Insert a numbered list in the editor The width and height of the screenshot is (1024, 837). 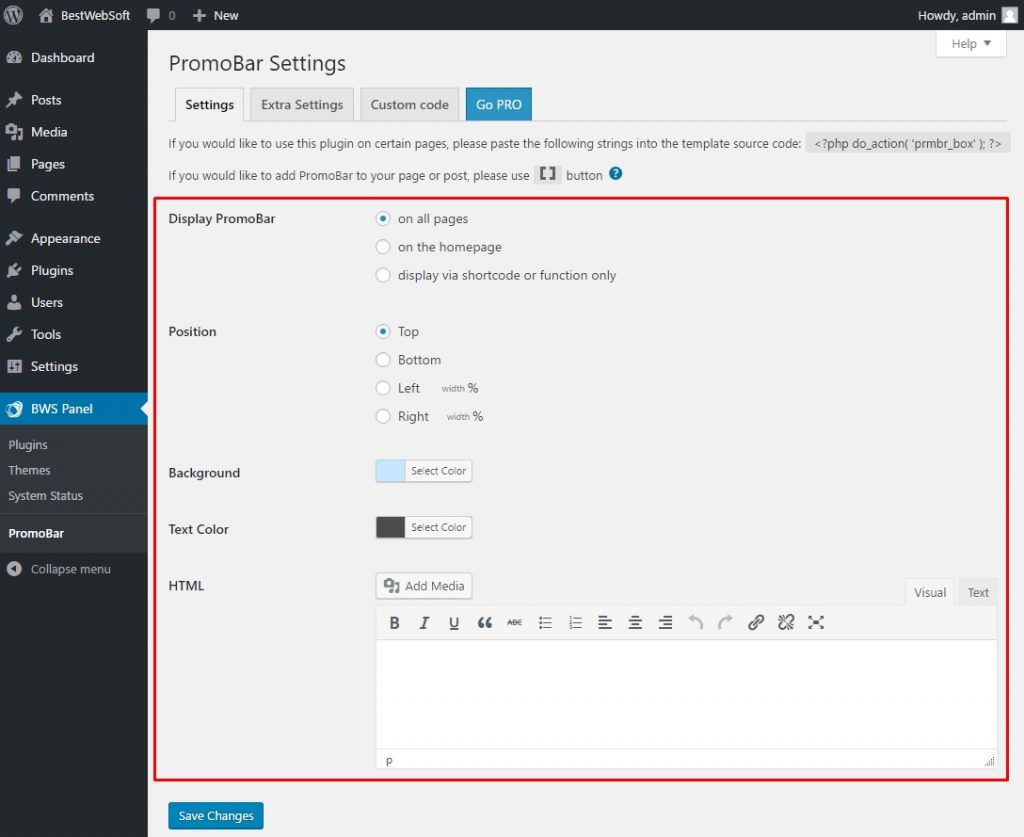click(575, 622)
